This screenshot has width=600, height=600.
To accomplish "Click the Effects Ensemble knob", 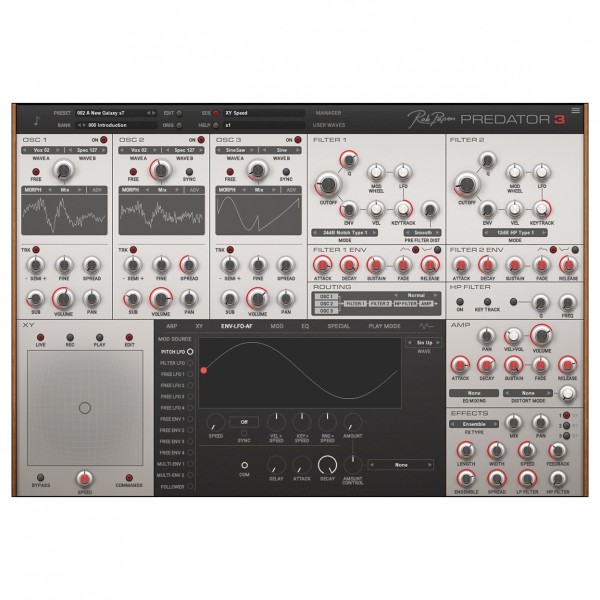I will (466, 479).
